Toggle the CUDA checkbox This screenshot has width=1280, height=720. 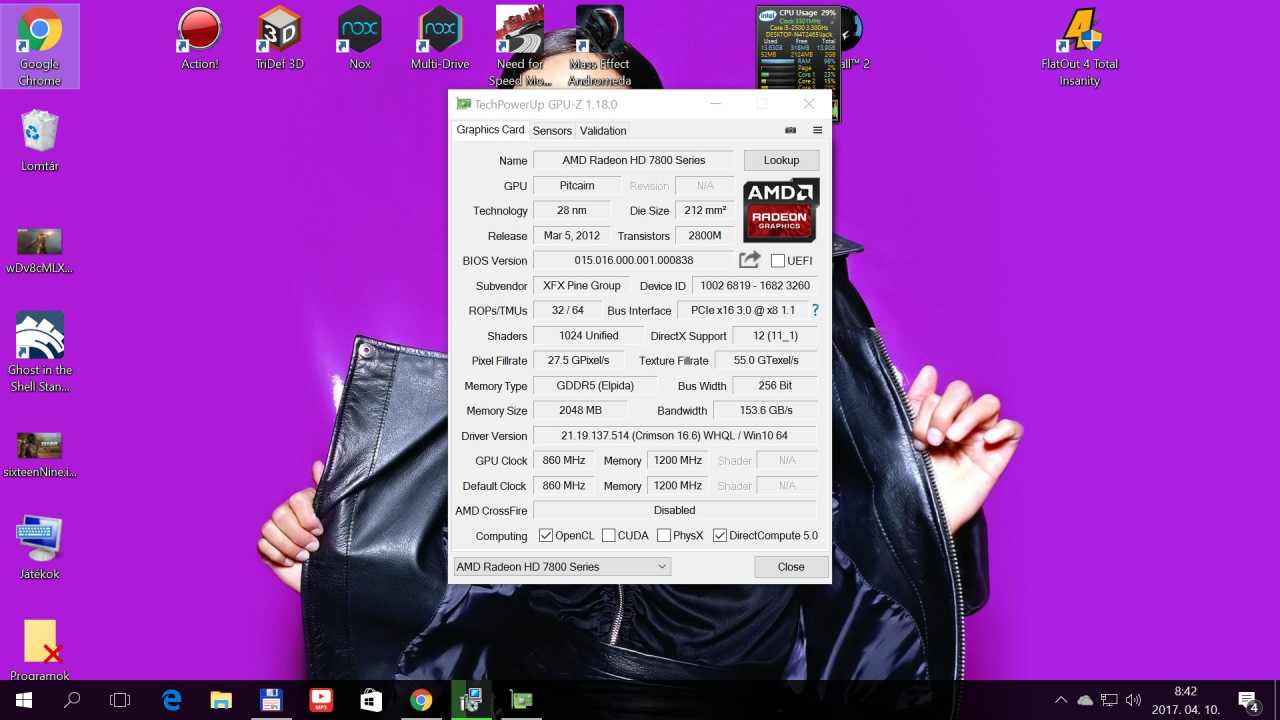pyautogui.click(x=608, y=536)
